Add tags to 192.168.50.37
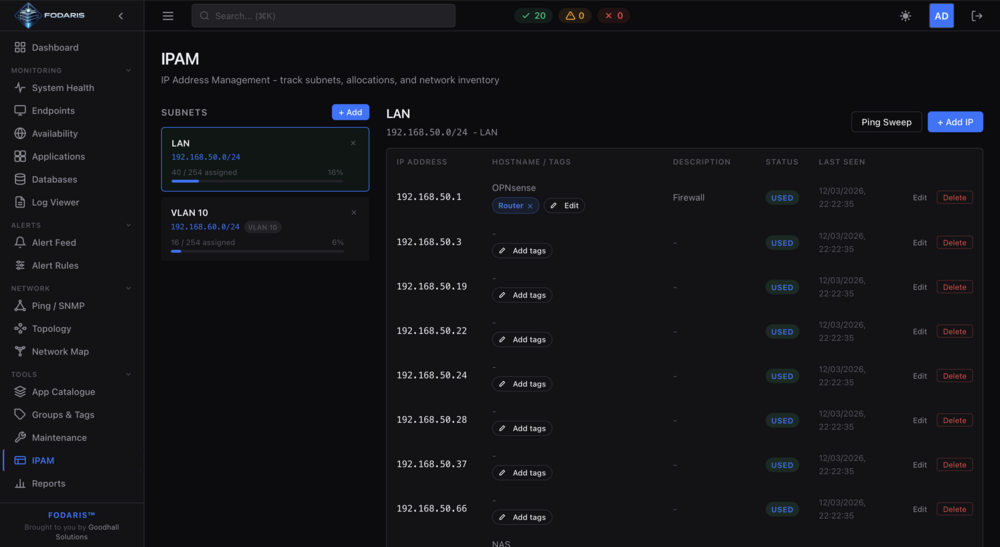 pos(522,473)
